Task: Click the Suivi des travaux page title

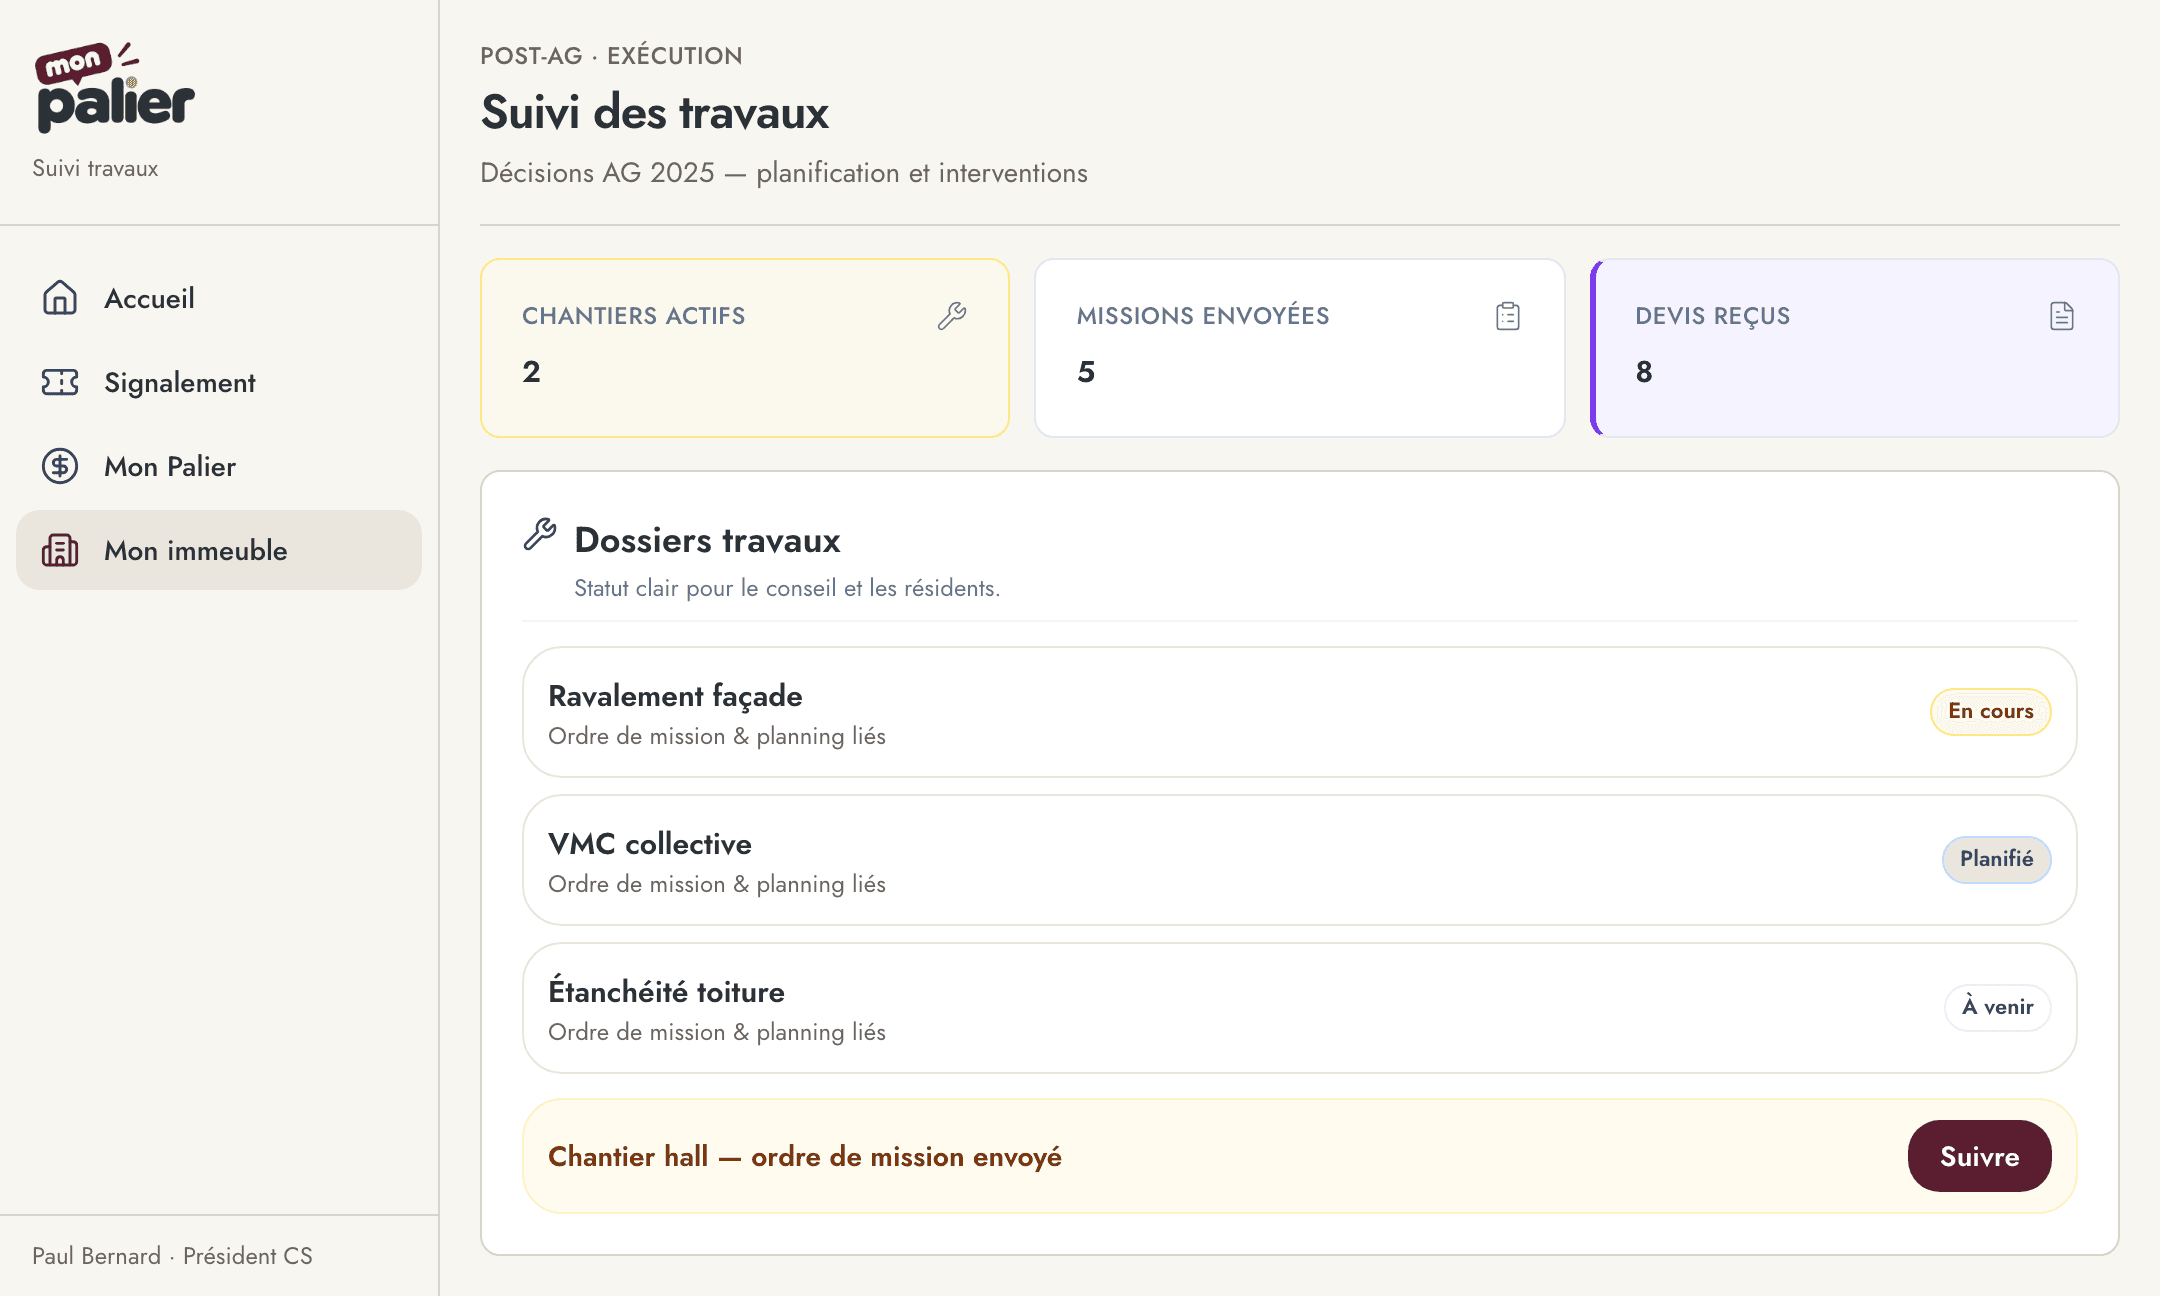Action: click(655, 112)
